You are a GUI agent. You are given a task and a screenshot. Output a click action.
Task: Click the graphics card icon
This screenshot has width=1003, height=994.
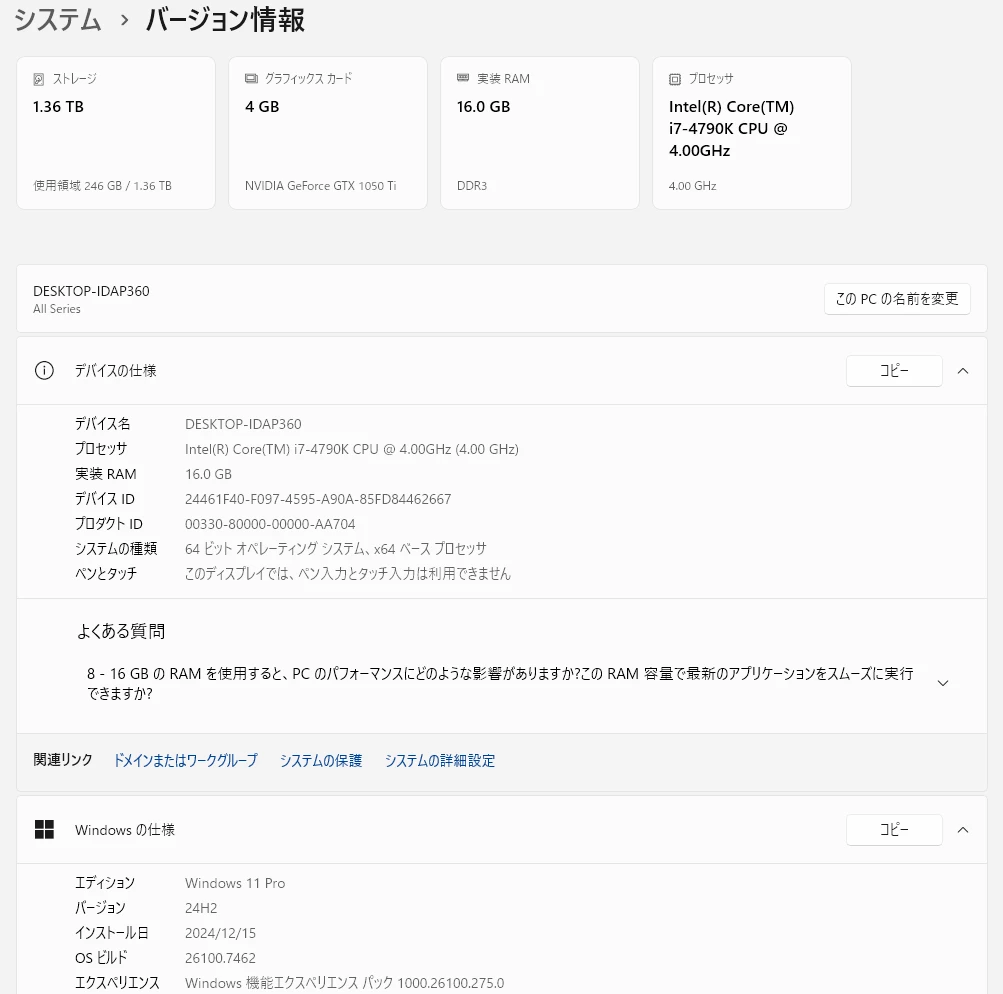pos(251,79)
